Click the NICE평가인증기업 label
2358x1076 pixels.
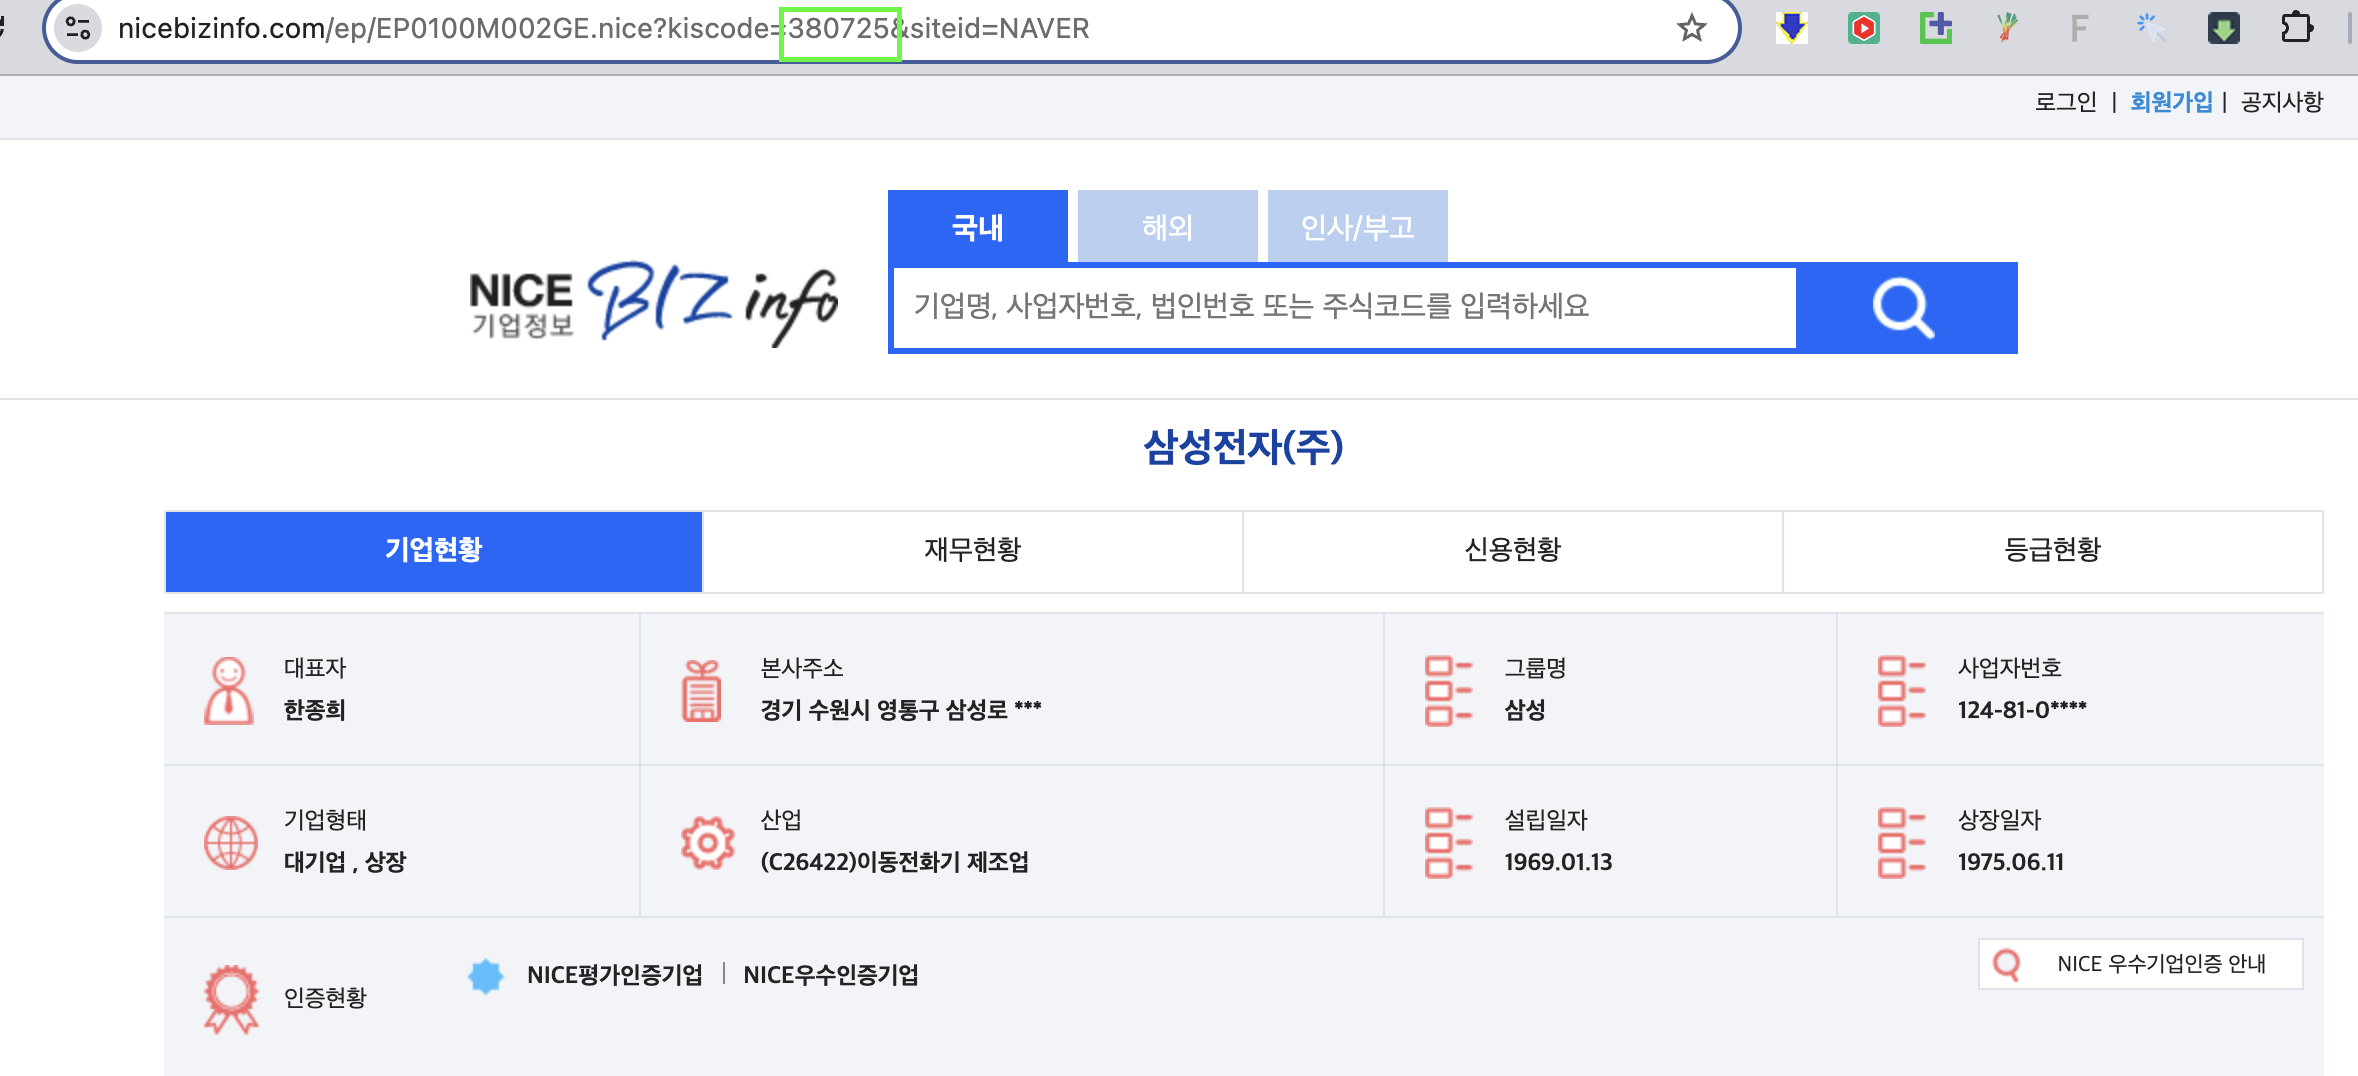tap(614, 975)
